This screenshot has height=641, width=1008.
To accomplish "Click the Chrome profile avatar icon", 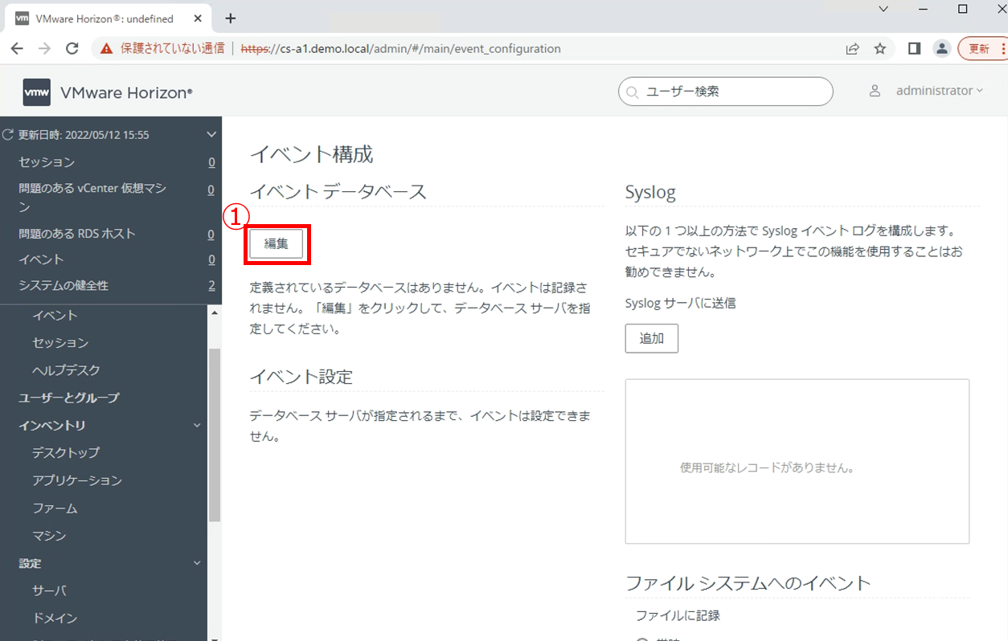I will (941, 48).
